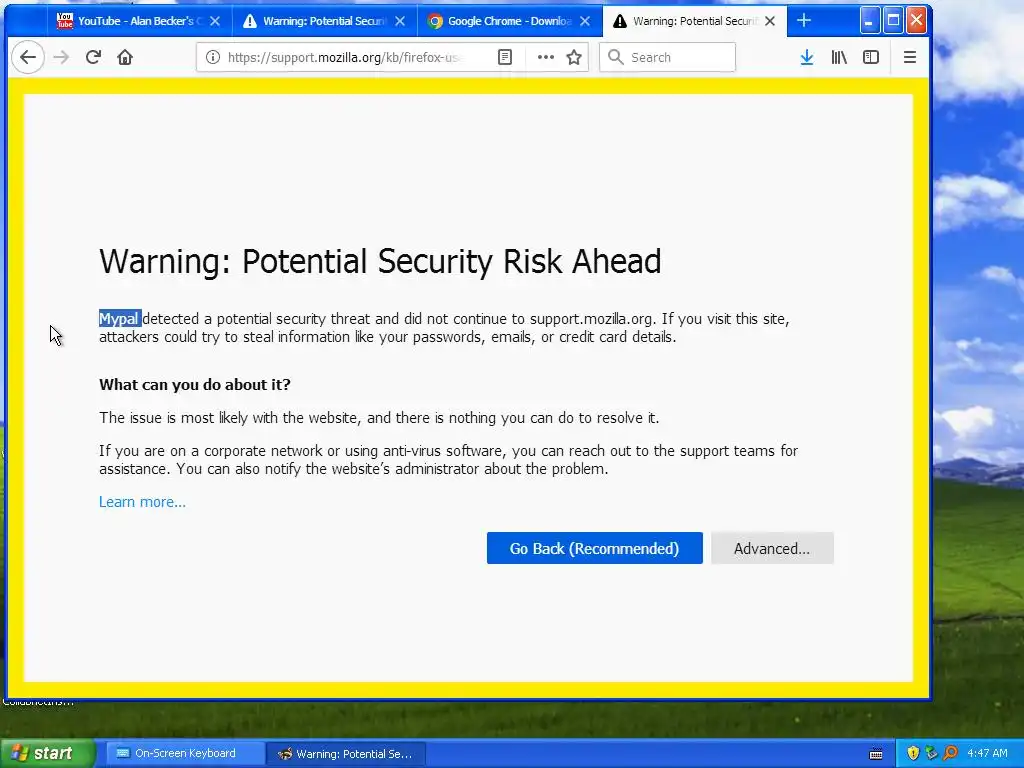This screenshot has height=768, width=1024.
Task: Click the Go Back (Recommended) button
Action: pos(594,548)
